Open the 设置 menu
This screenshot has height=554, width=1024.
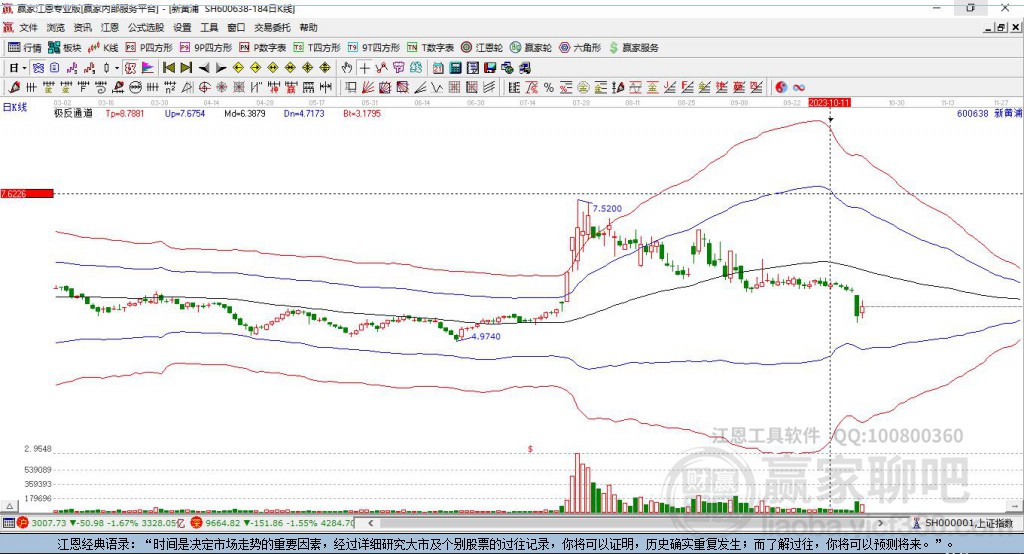[182, 27]
